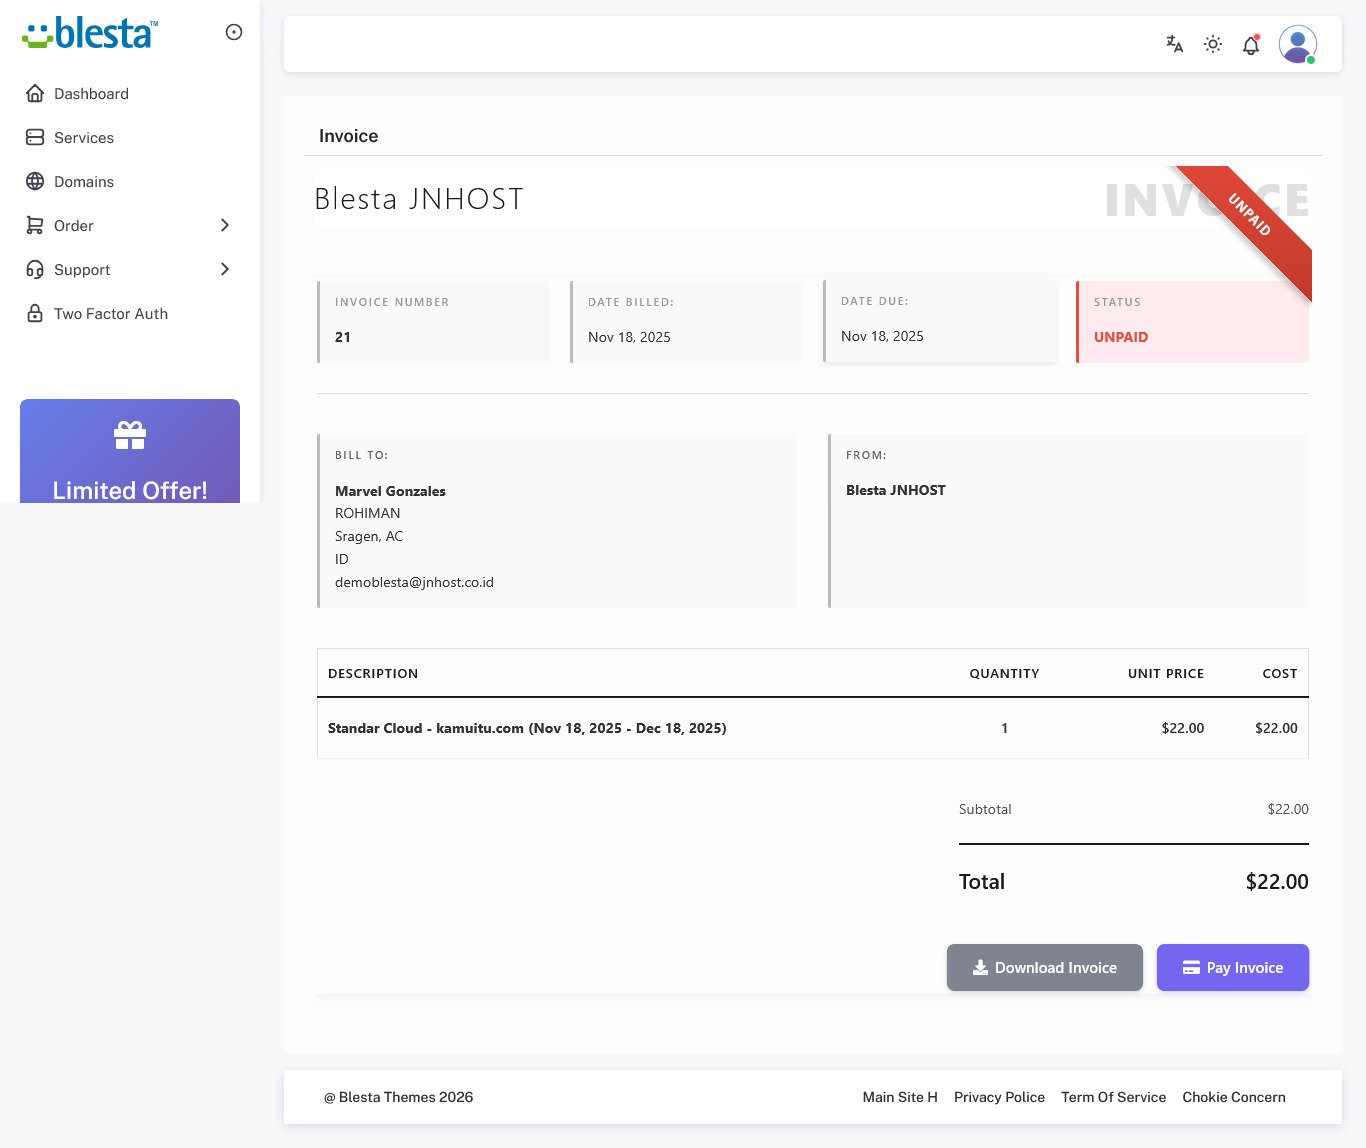Open the notifications bell
This screenshot has width=1366, height=1148.
click(x=1251, y=45)
